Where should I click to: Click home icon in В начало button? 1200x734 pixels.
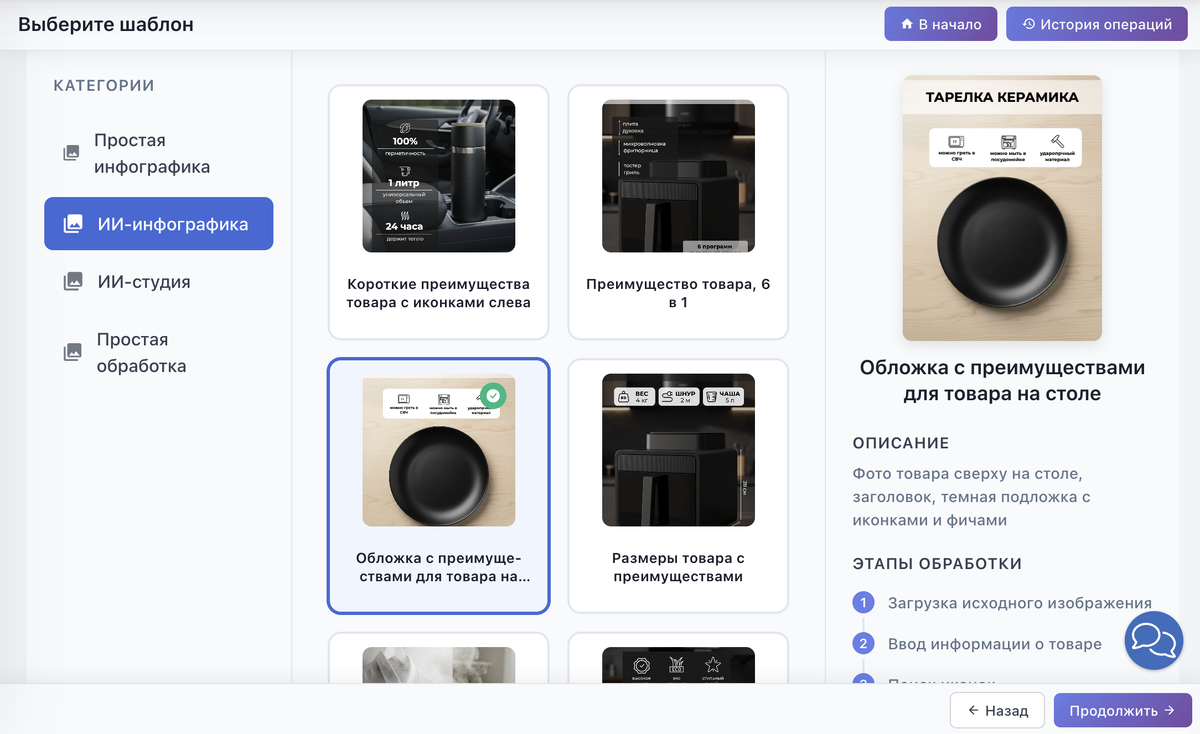coord(907,24)
